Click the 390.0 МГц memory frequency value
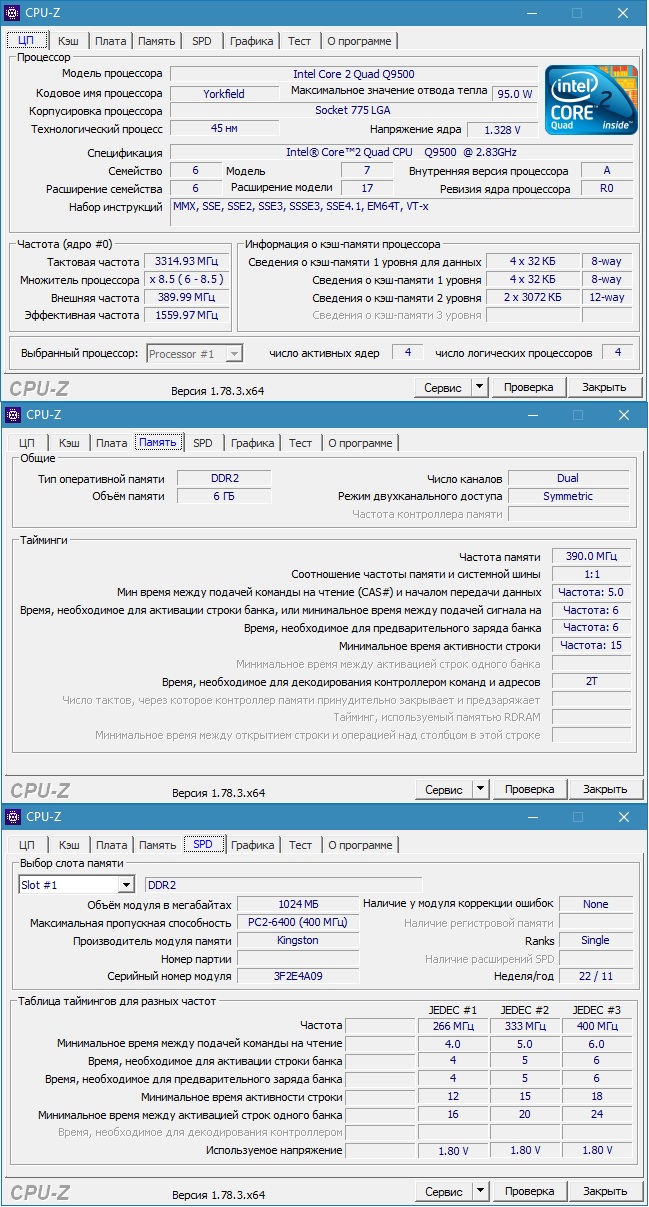Screen dimensions: 649x1207 pyautogui.click(x=590, y=557)
